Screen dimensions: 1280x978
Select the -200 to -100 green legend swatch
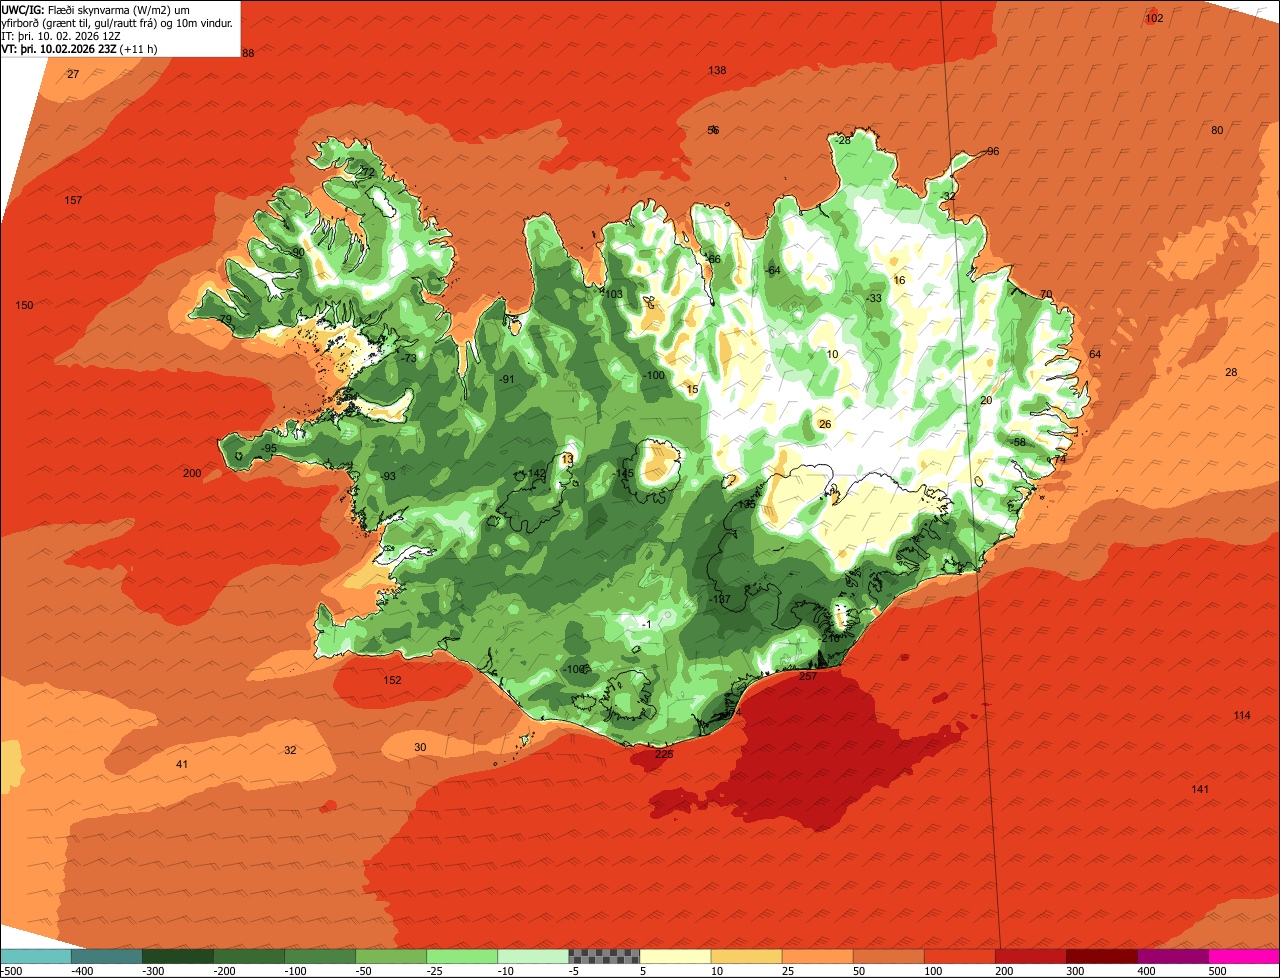tap(249, 956)
